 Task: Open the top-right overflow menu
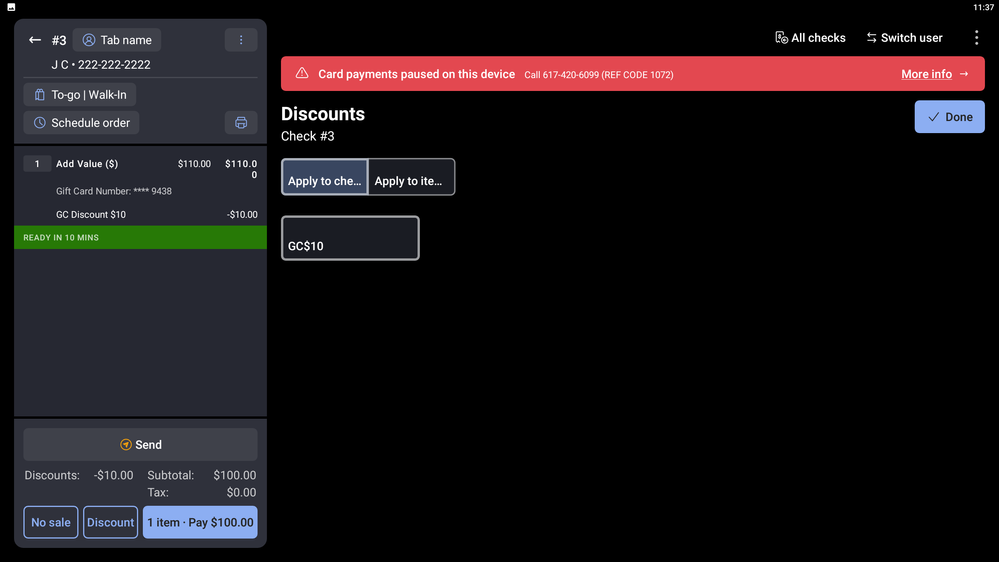976,38
